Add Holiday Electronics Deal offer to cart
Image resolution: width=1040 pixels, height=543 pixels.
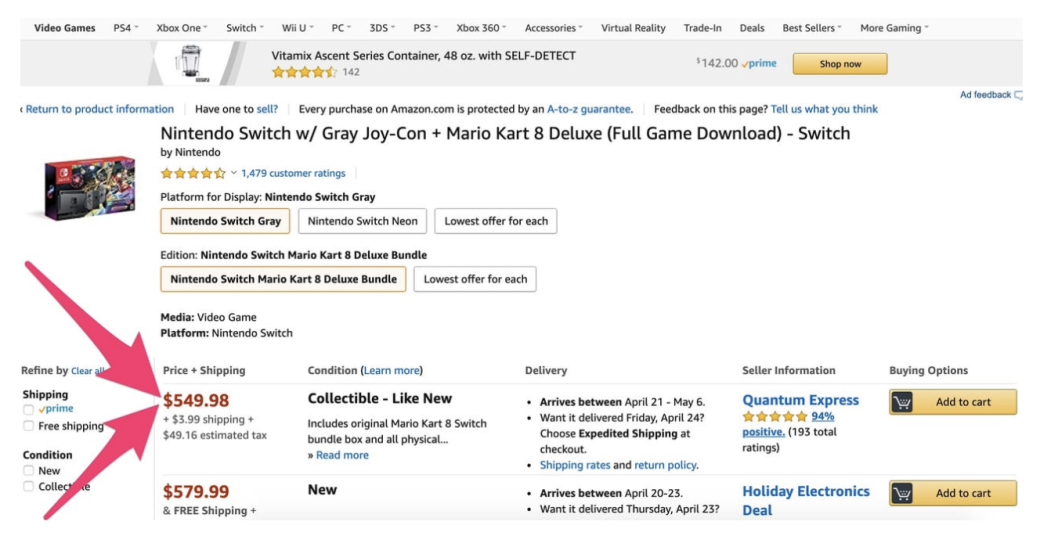coord(952,493)
